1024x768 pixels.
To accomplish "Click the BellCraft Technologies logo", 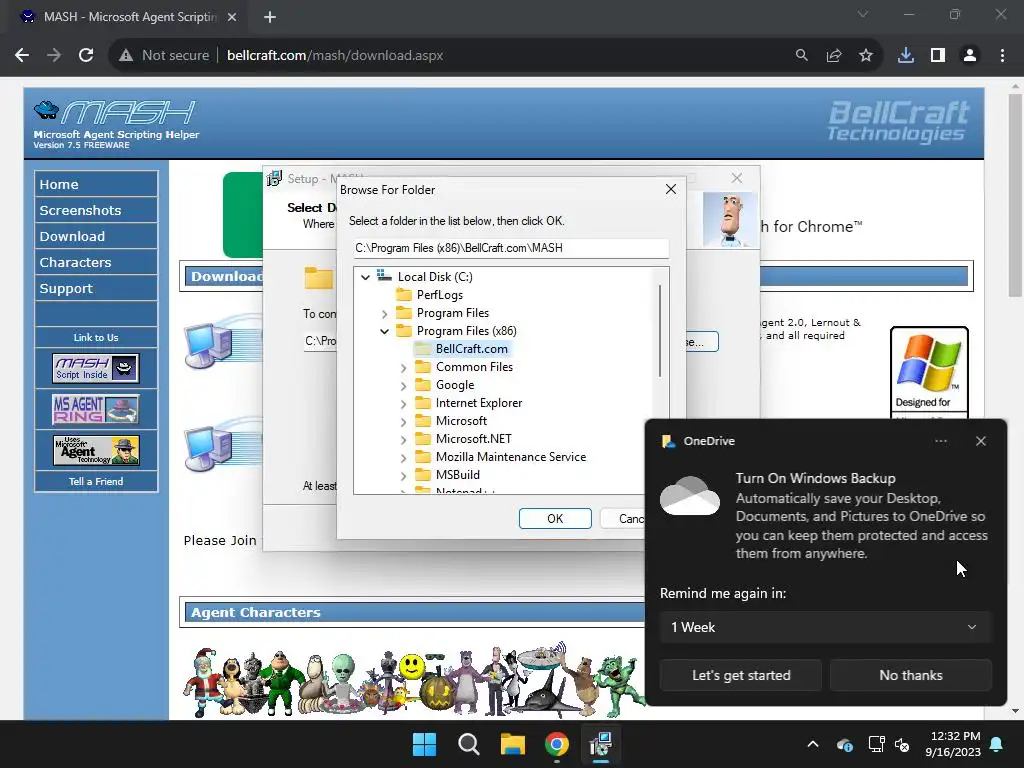I will point(898,121).
